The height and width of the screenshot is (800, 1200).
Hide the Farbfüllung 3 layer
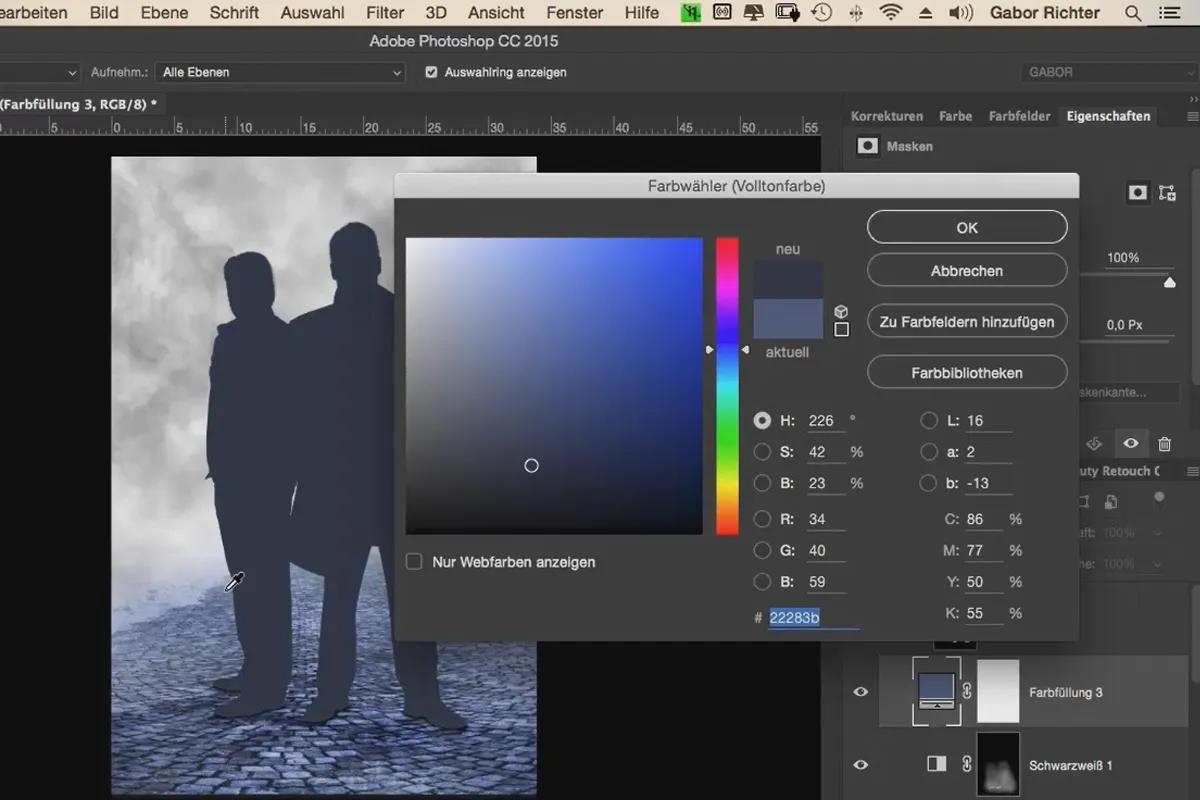[x=861, y=691]
